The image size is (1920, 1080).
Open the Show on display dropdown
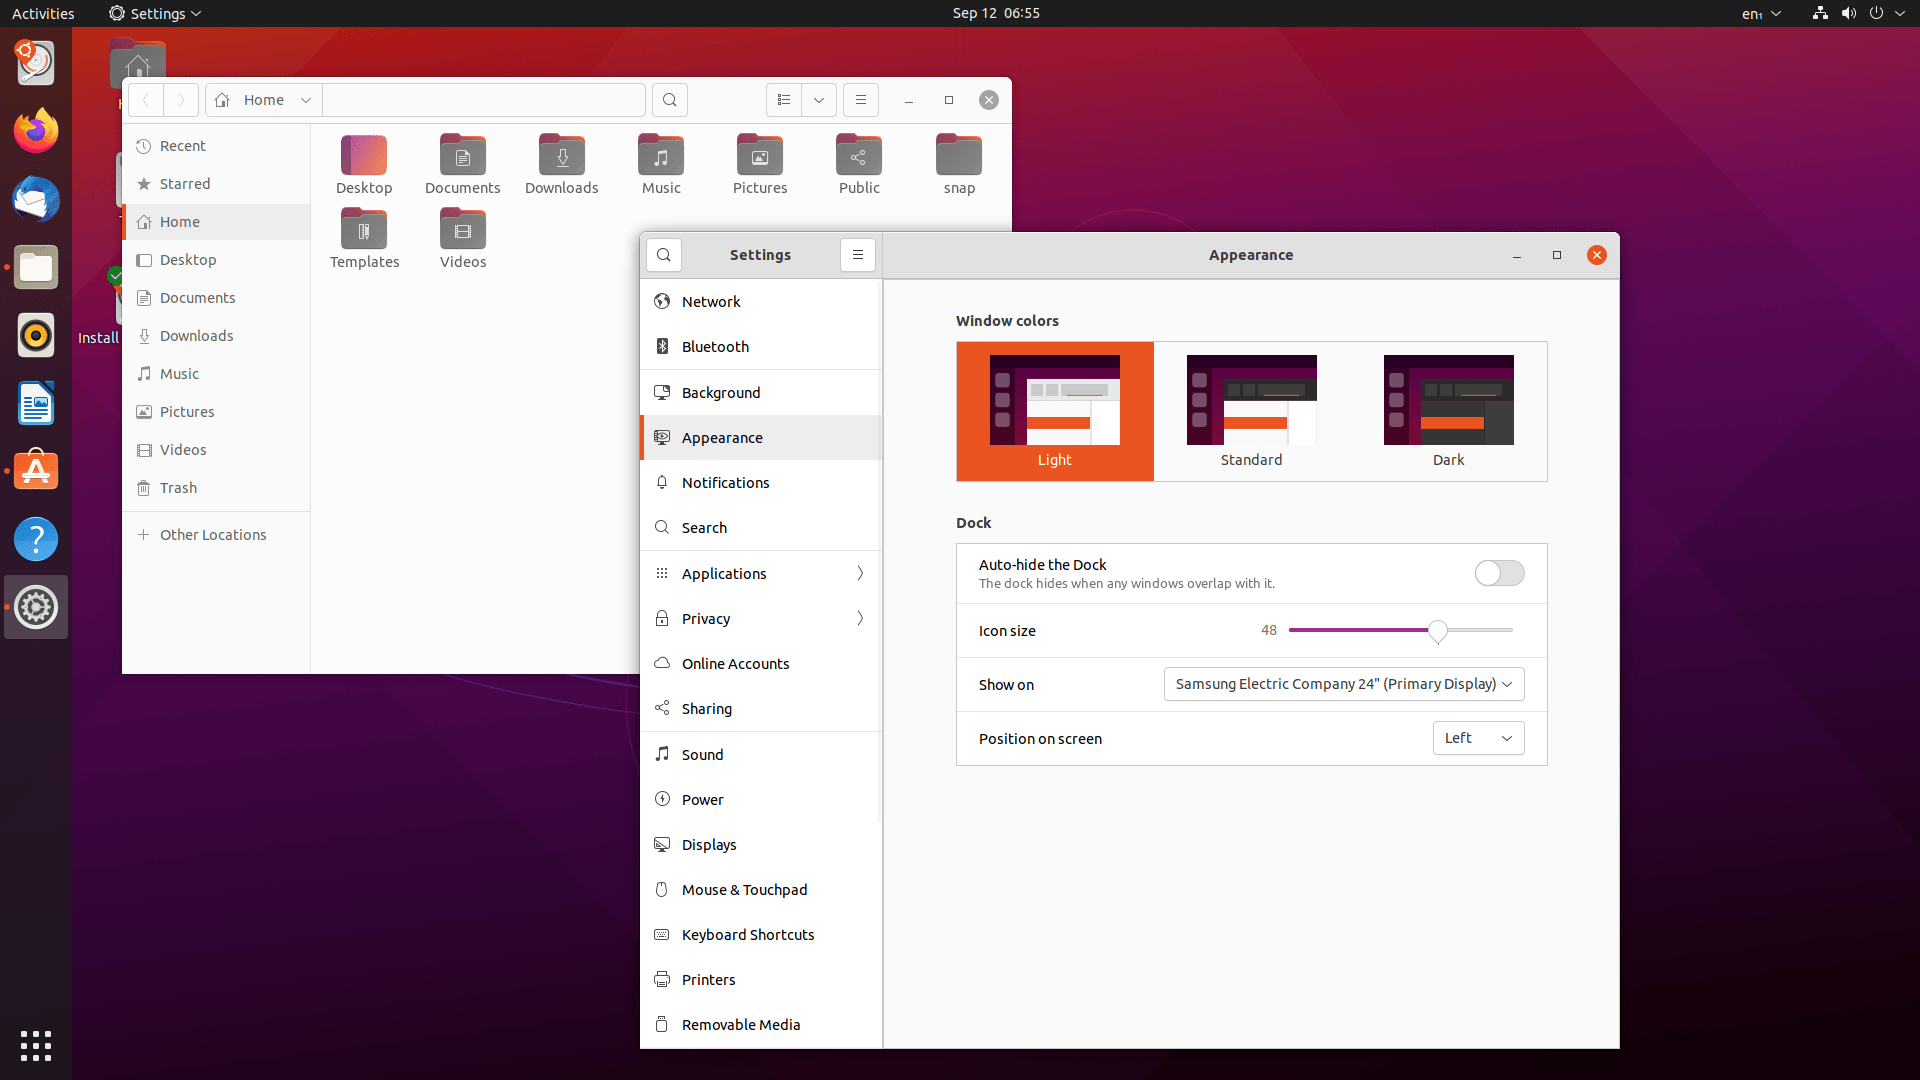point(1343,684)
